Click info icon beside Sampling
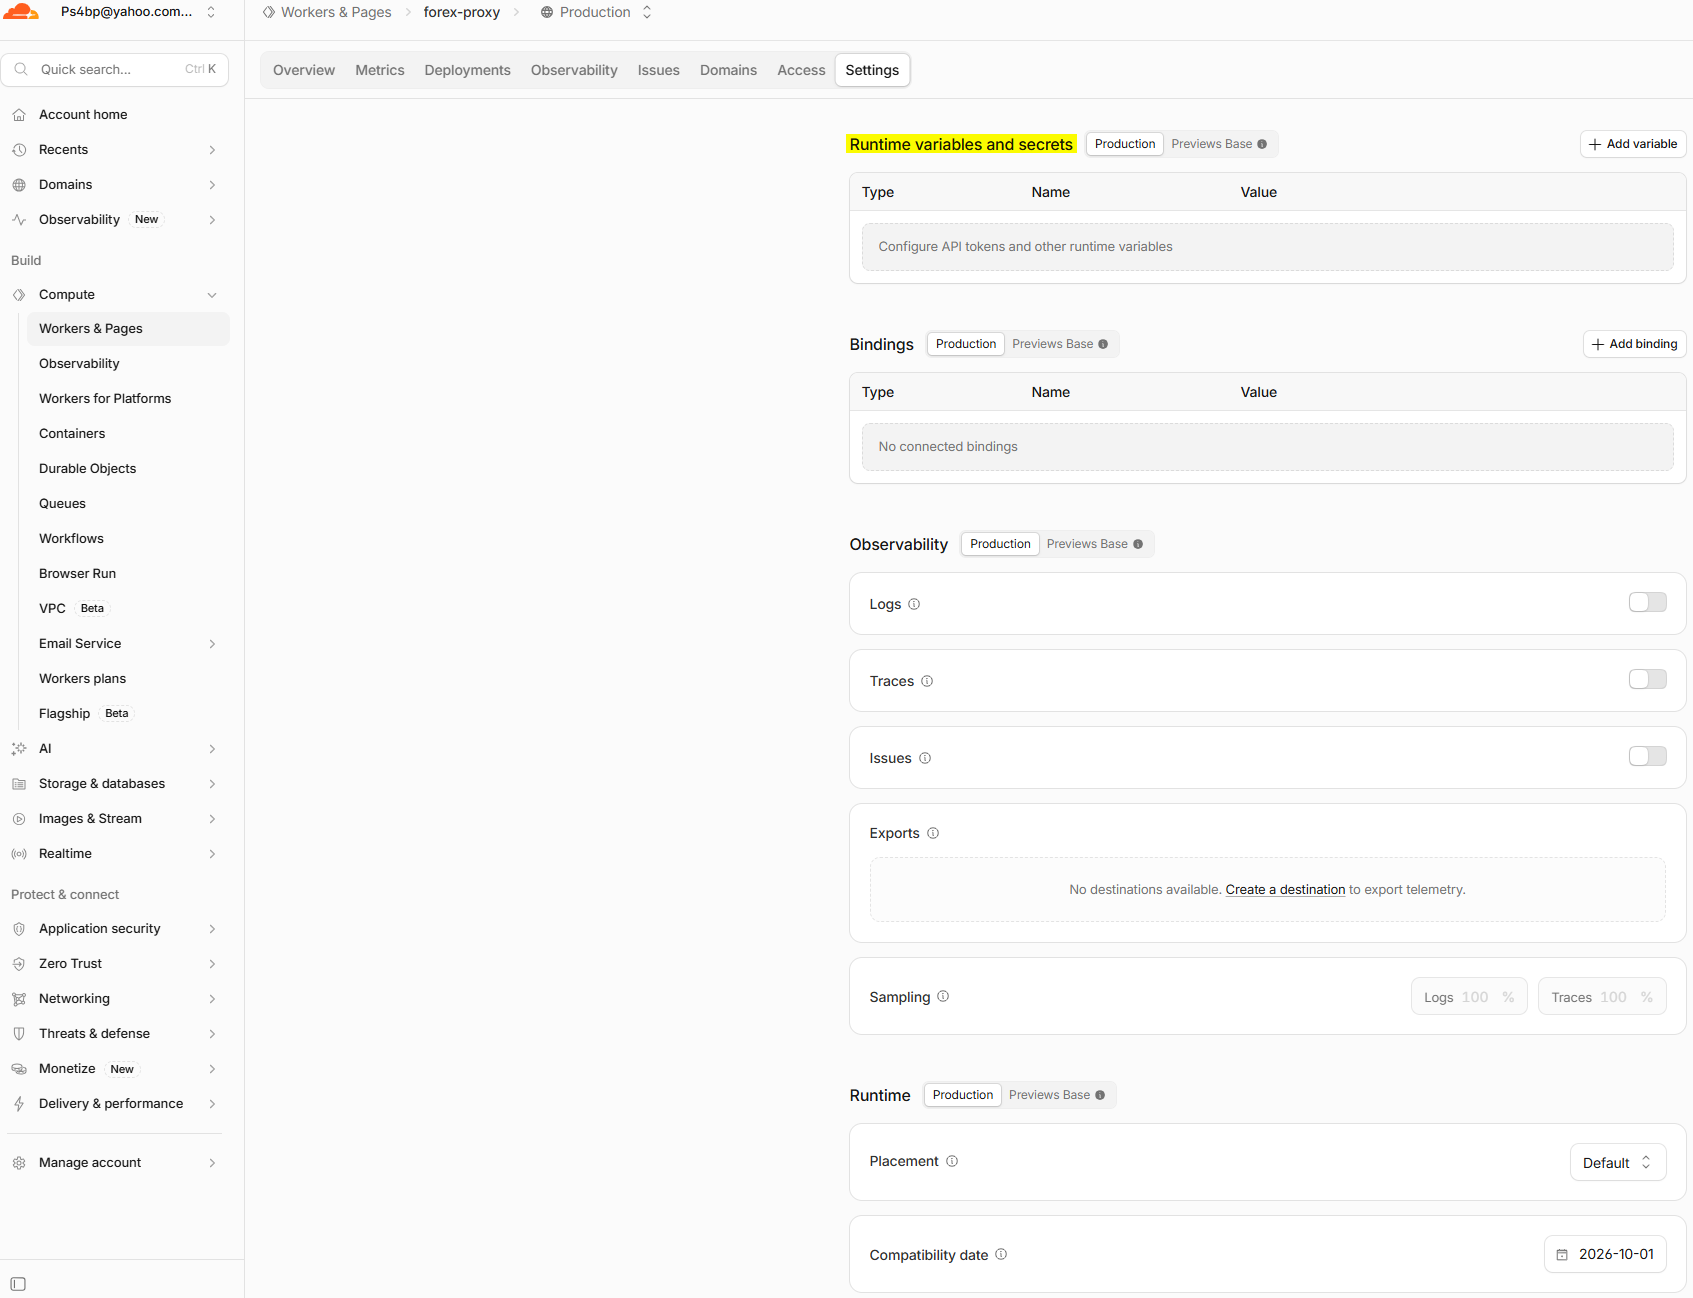Viewport: 1693px width, 1298px height. [x=943, y=996]
